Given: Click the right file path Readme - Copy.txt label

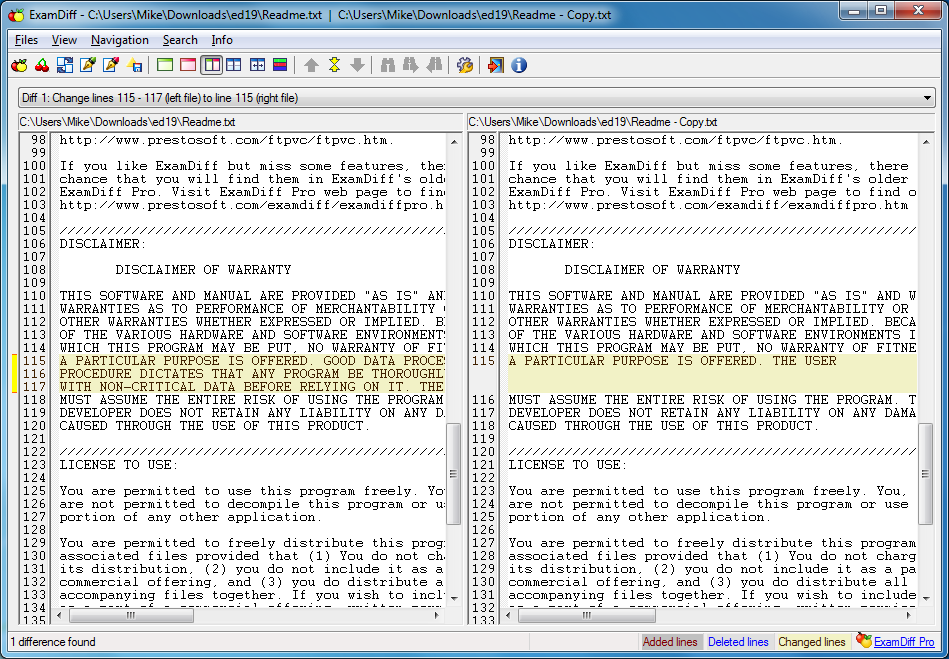Looking at the screenshot, I should (x=593, y=122).
